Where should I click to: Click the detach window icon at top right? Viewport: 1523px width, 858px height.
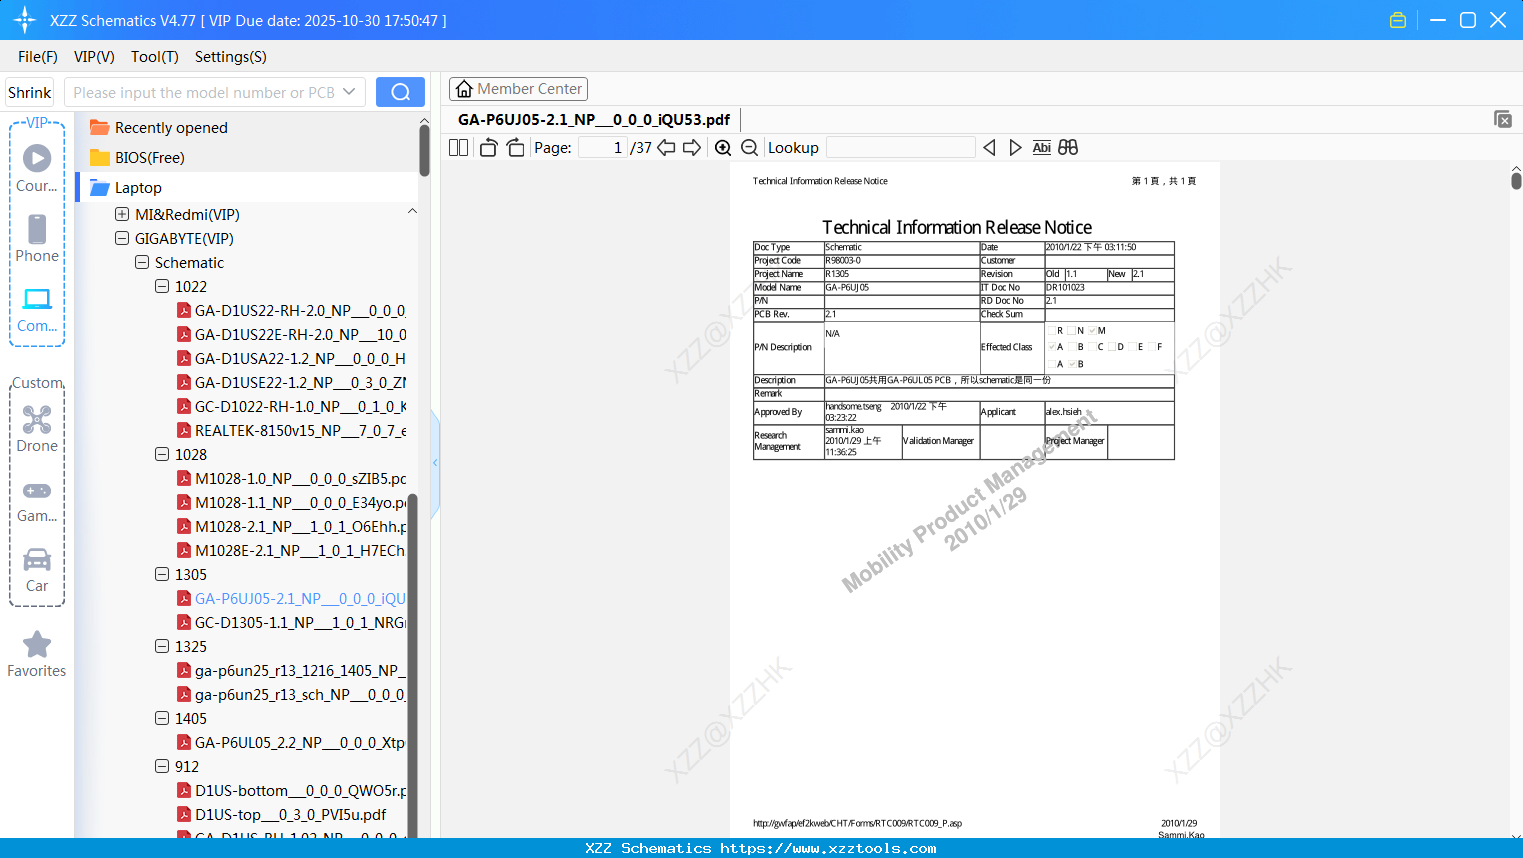(1502, 119)
